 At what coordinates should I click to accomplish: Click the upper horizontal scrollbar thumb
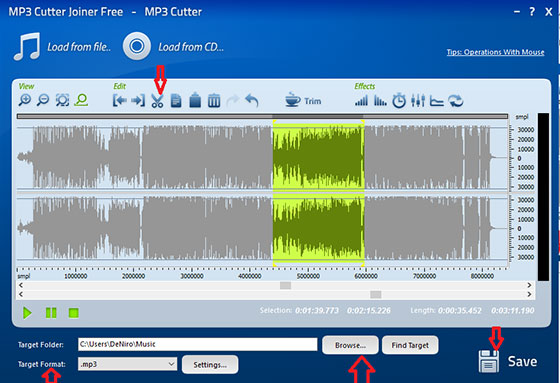pyautogui.click(x=285, y=285)
